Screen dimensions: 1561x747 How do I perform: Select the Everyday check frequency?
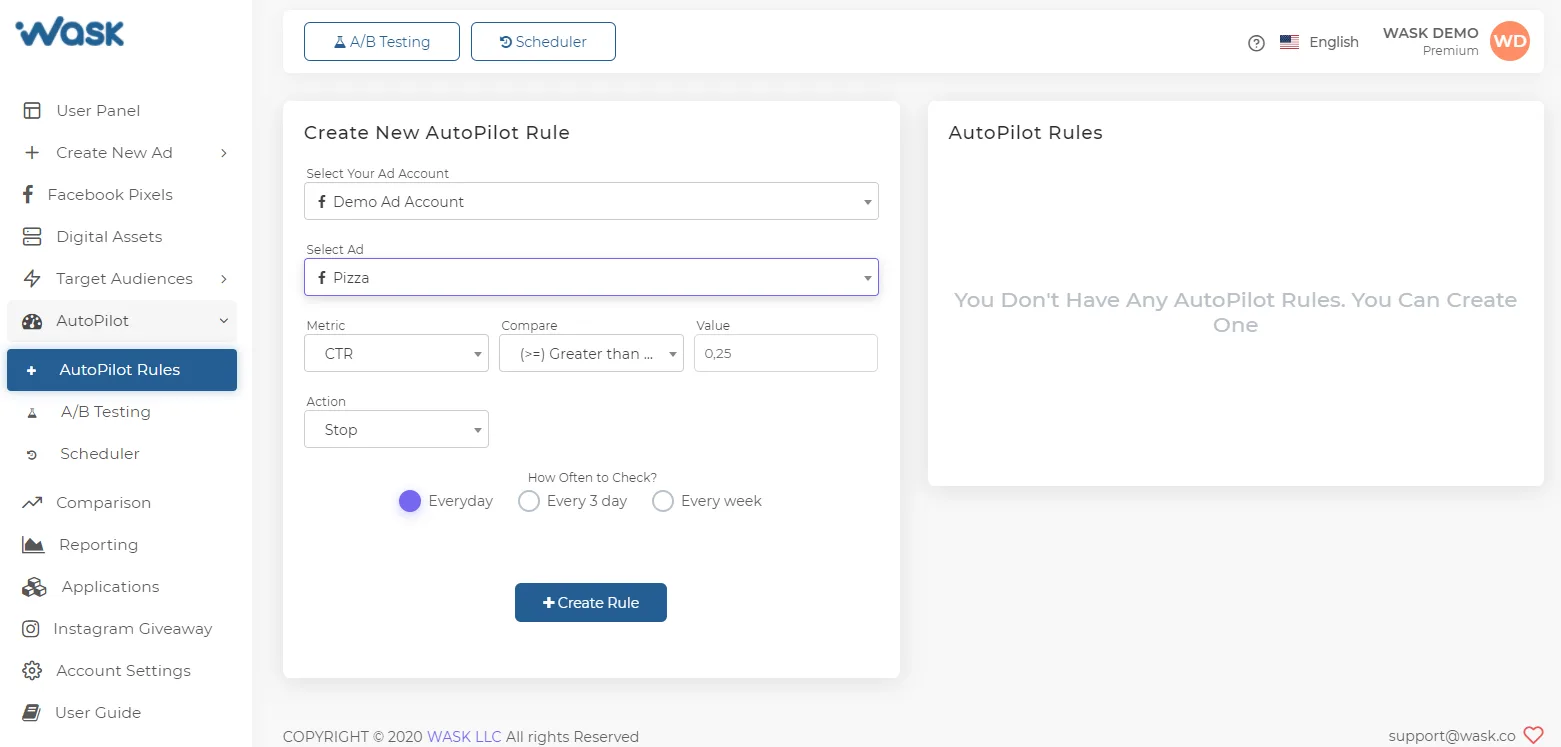[410, 501]
